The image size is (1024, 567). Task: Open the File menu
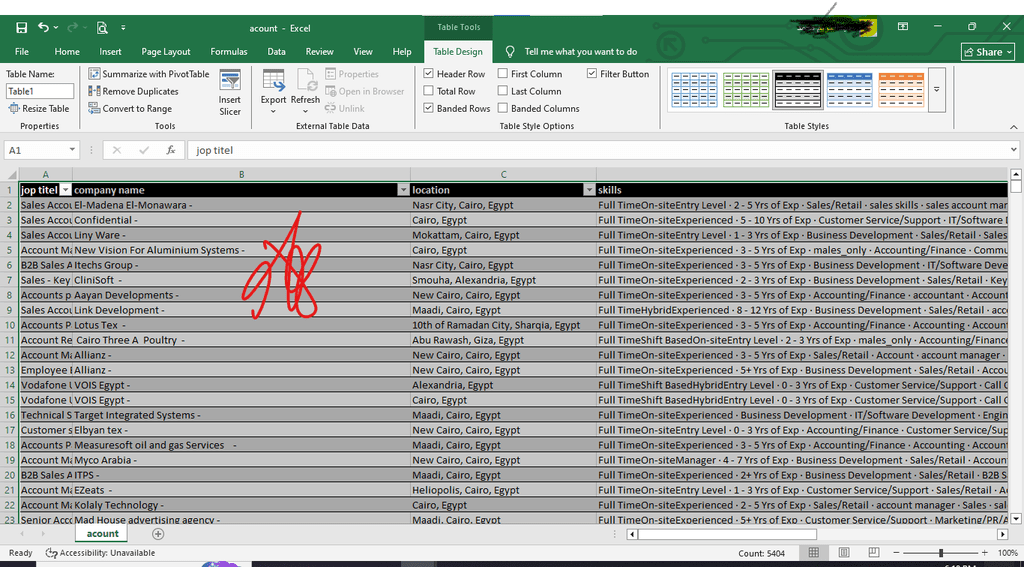[x=22, y=52]
